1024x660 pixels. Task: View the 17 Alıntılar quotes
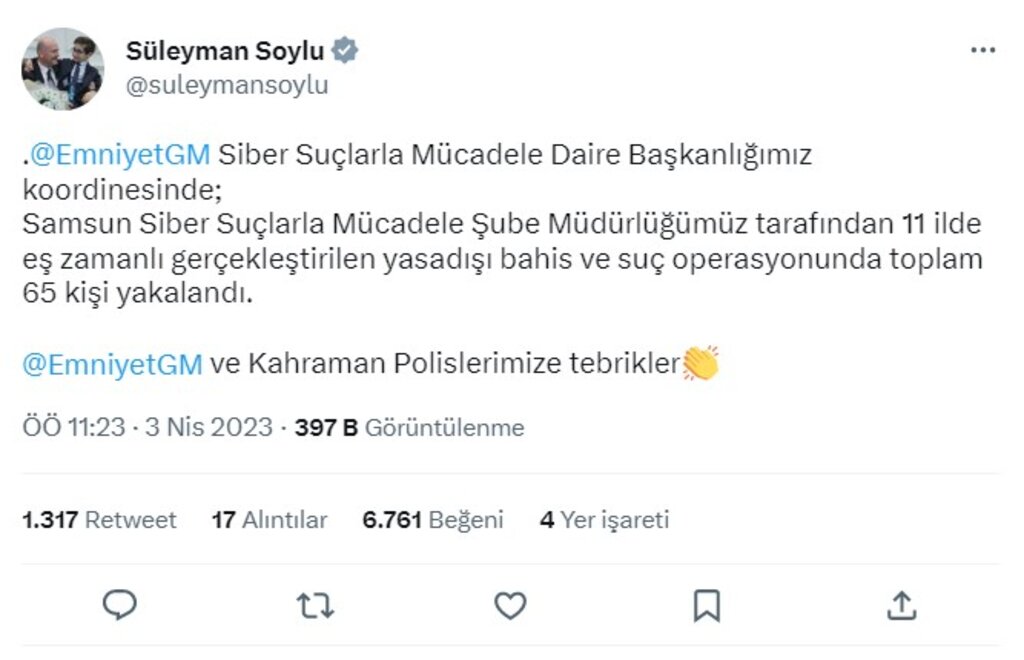click(x=269, y=520)
